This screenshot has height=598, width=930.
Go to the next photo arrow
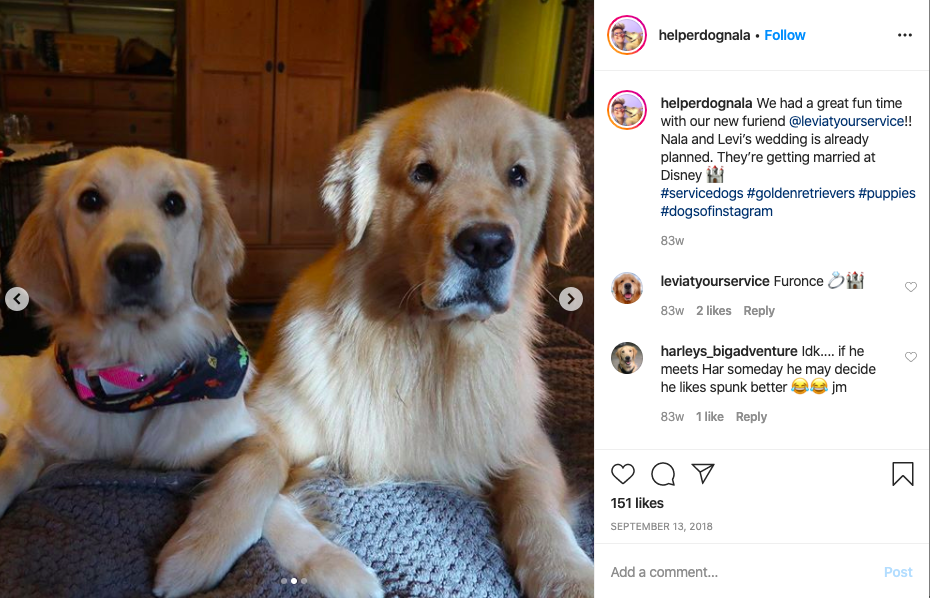point(571,299)
